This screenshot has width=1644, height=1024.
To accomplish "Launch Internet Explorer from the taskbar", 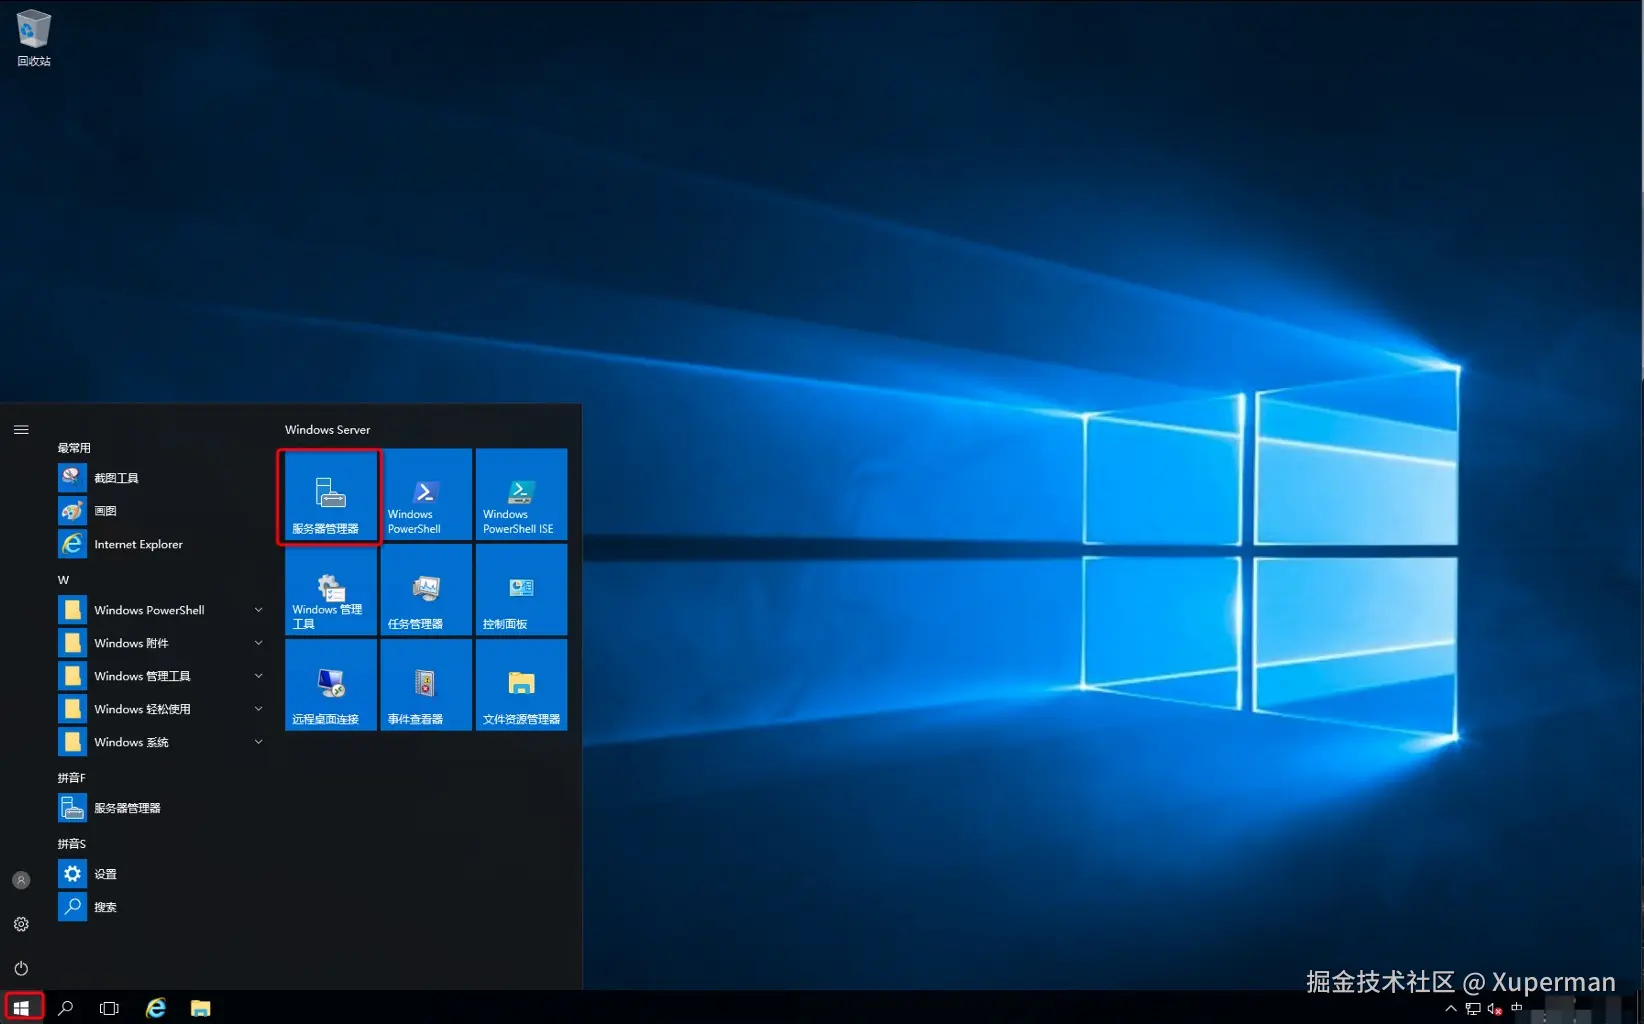I will 156,1008.
